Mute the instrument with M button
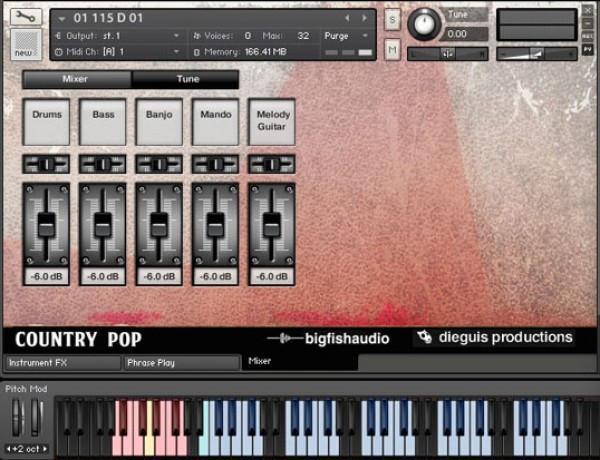The height and width of the screenshot is (460, 600). 392,49
